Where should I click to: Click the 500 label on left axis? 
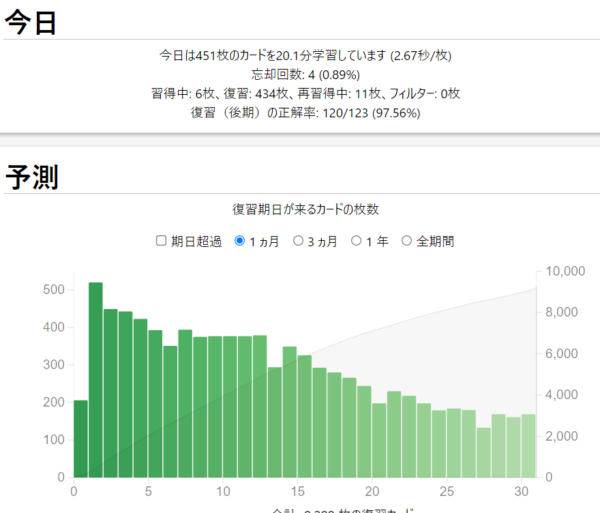pyautogui.click(x=53, y=290)
